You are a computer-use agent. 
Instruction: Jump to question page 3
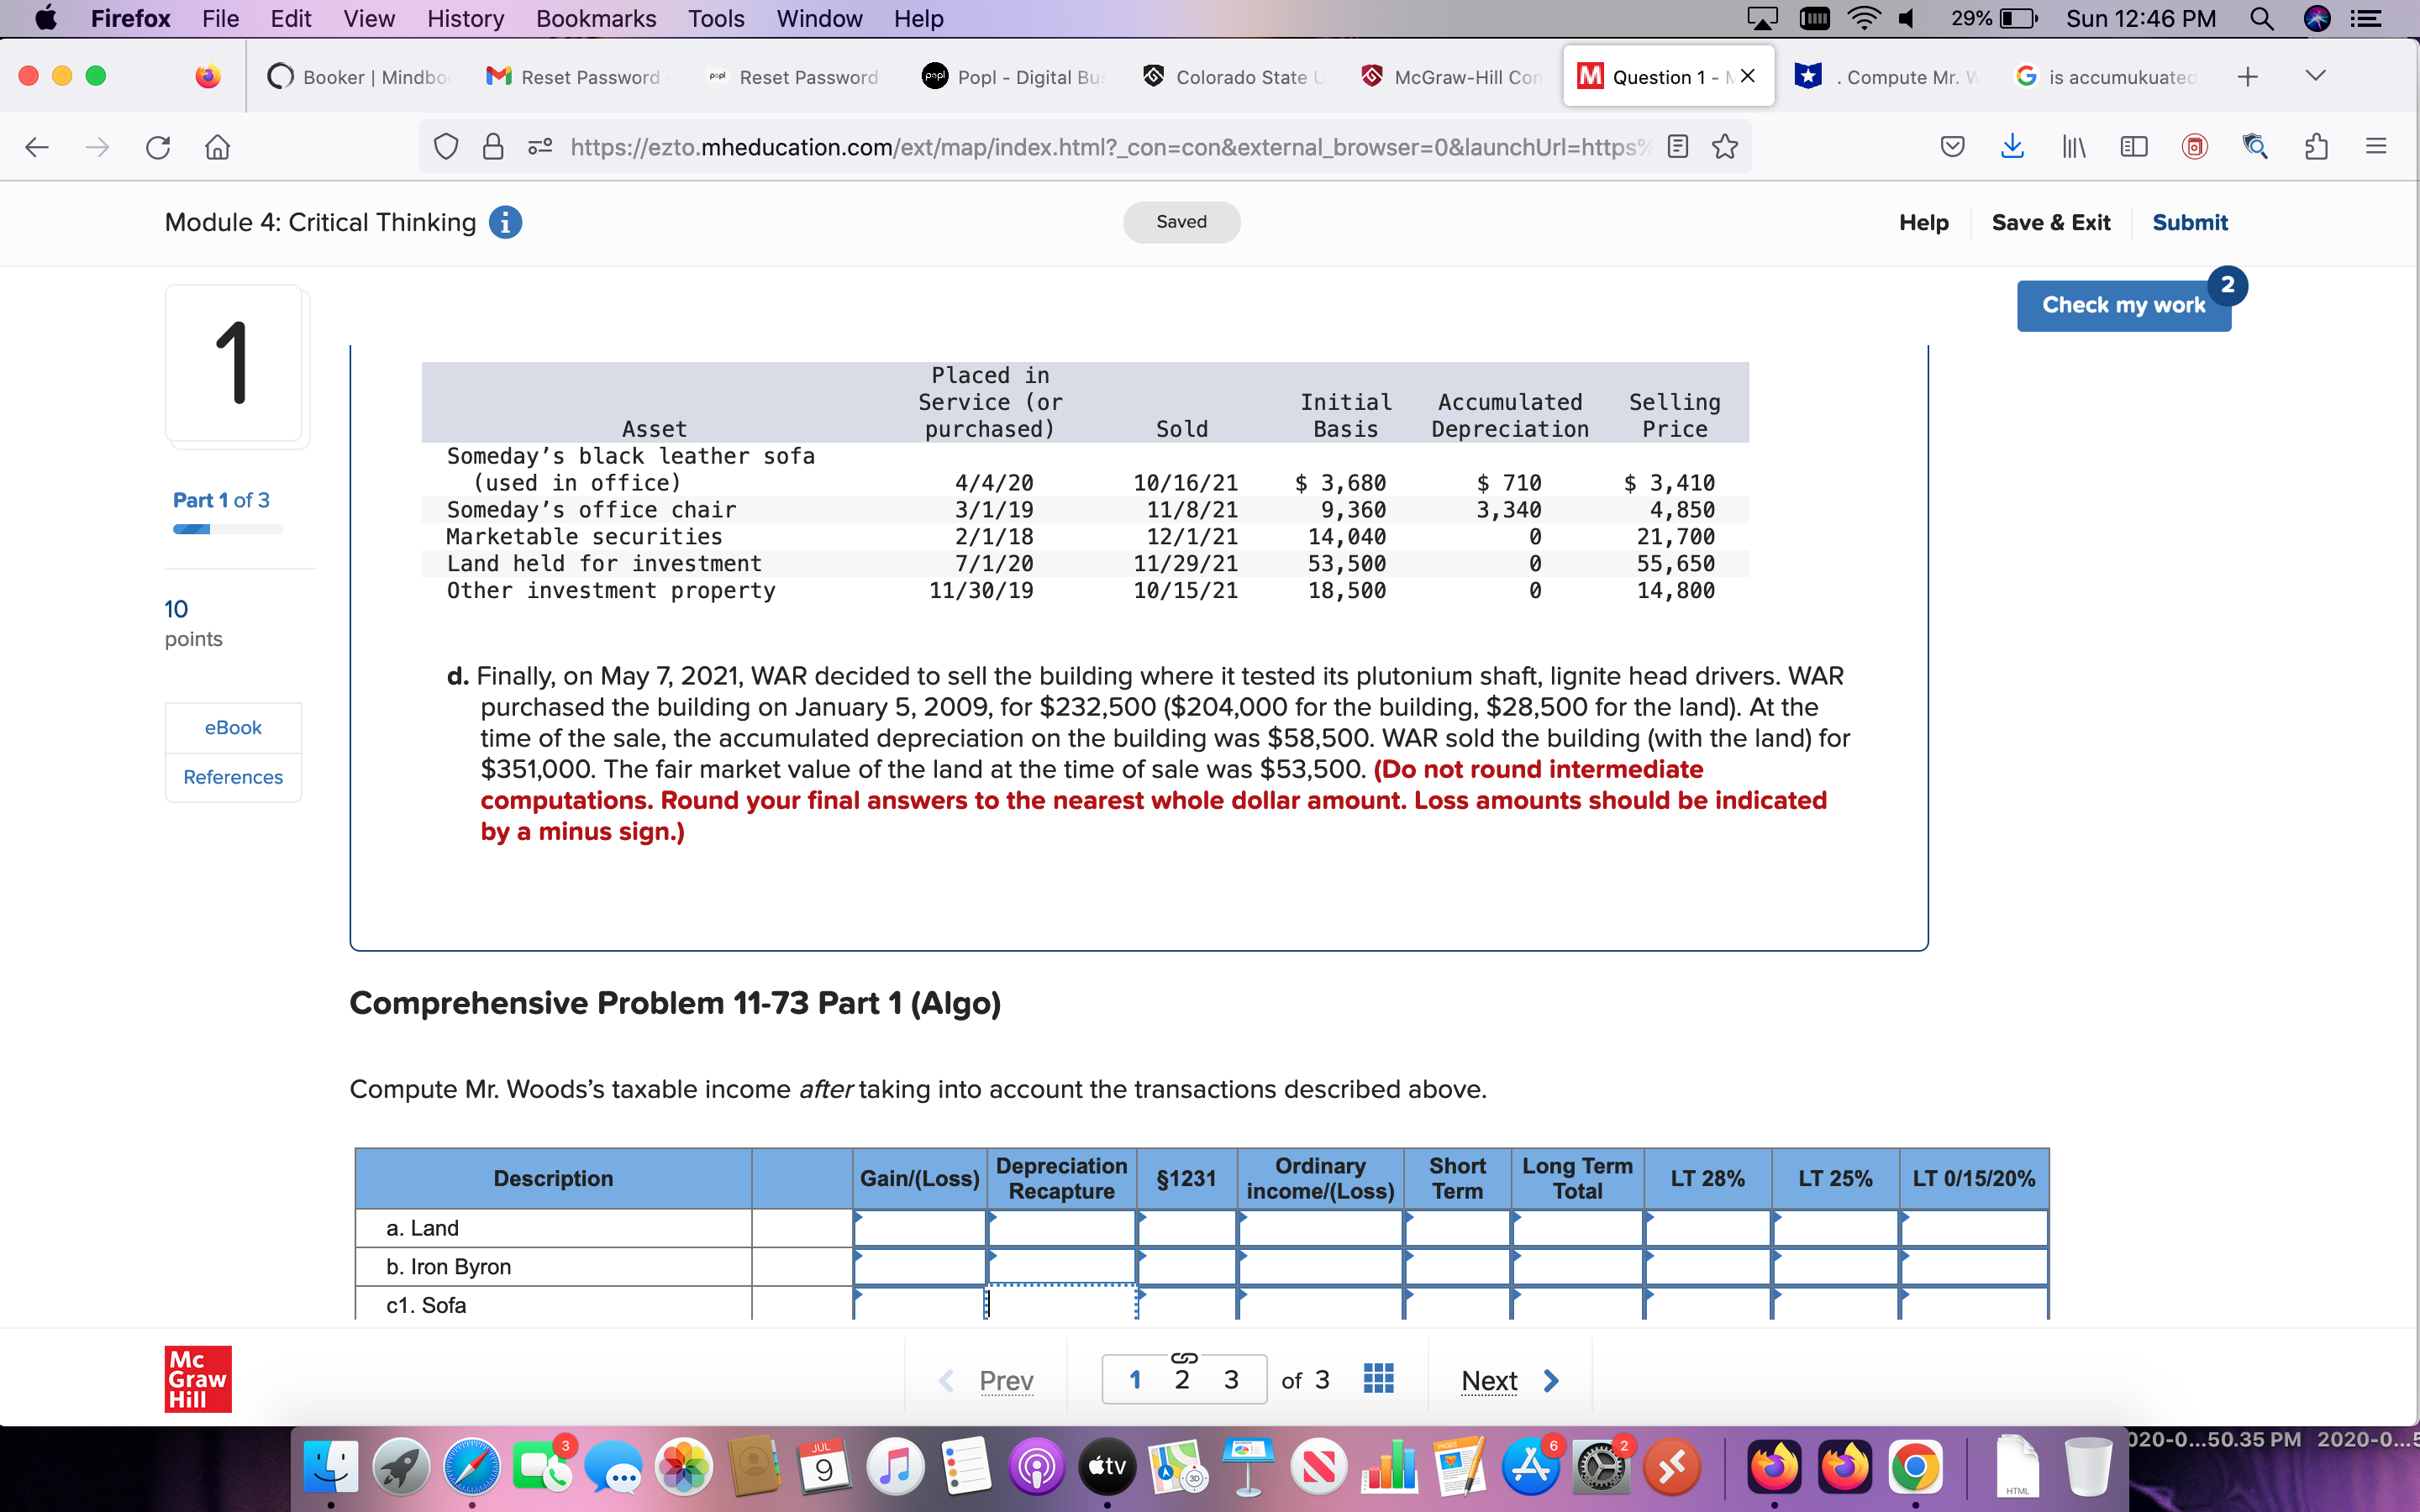point(1231,1380)
